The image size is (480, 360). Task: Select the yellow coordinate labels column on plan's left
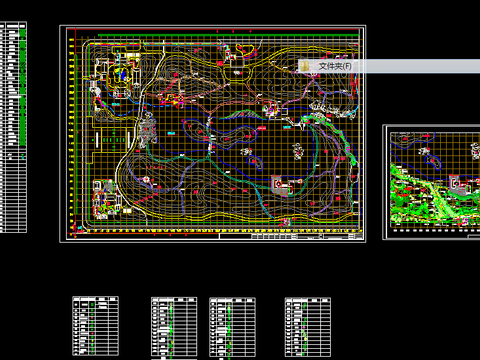click(x=71, y=133)
